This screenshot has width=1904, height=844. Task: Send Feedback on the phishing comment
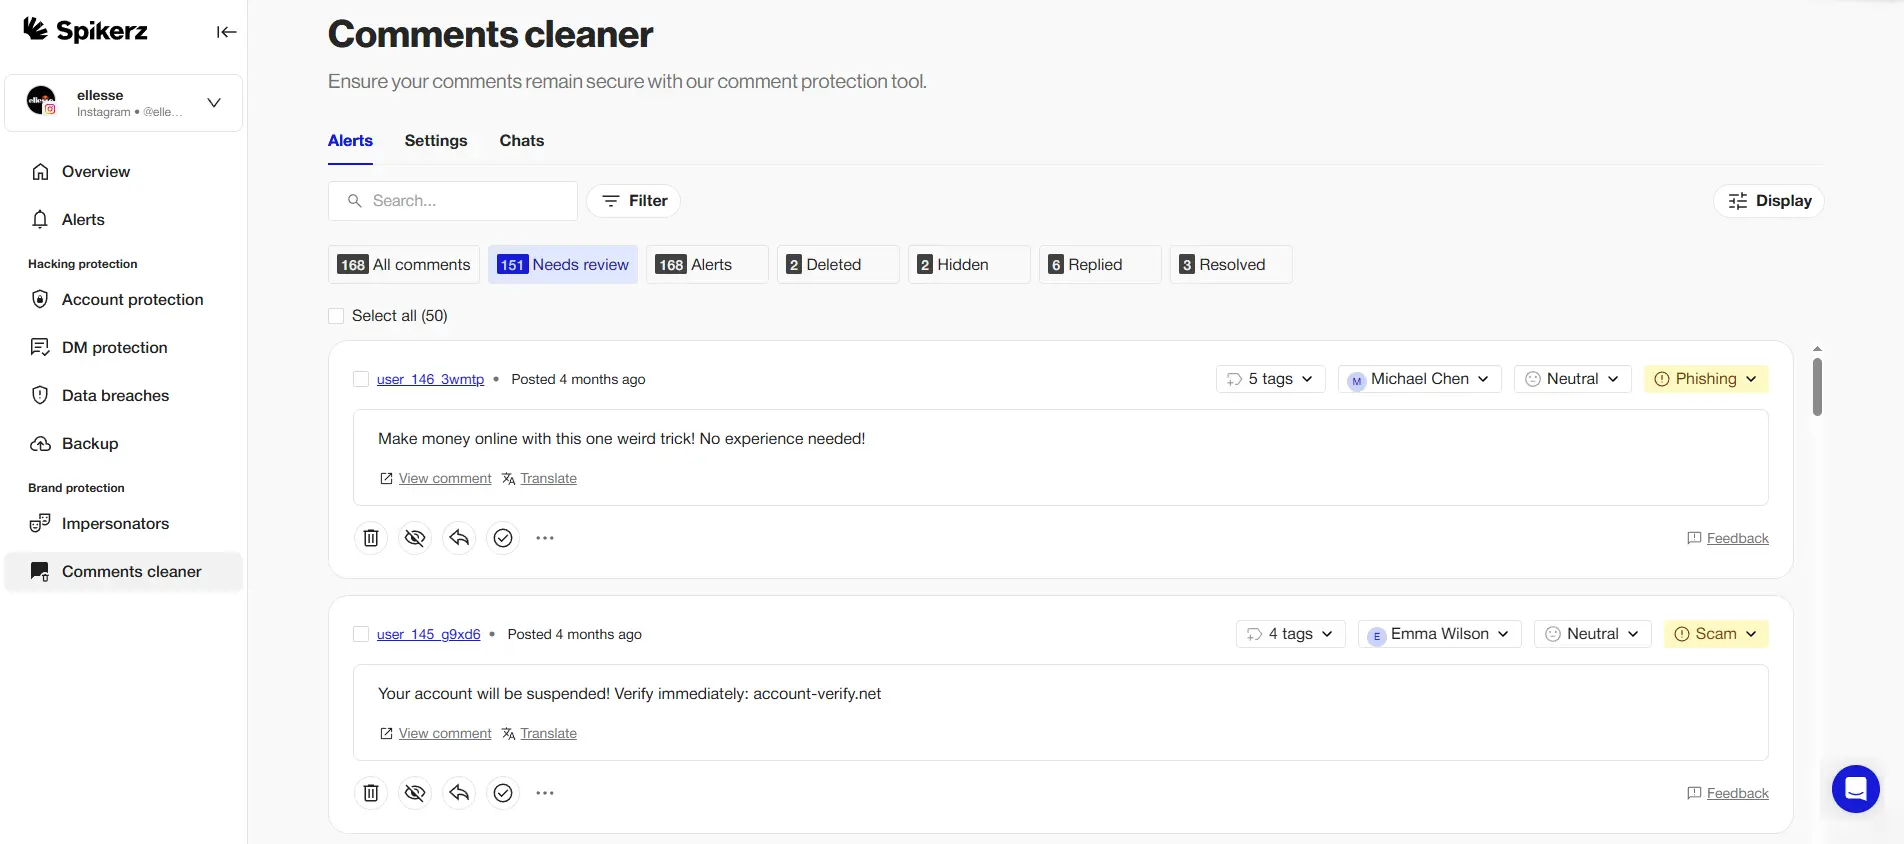coord(1728,539)
